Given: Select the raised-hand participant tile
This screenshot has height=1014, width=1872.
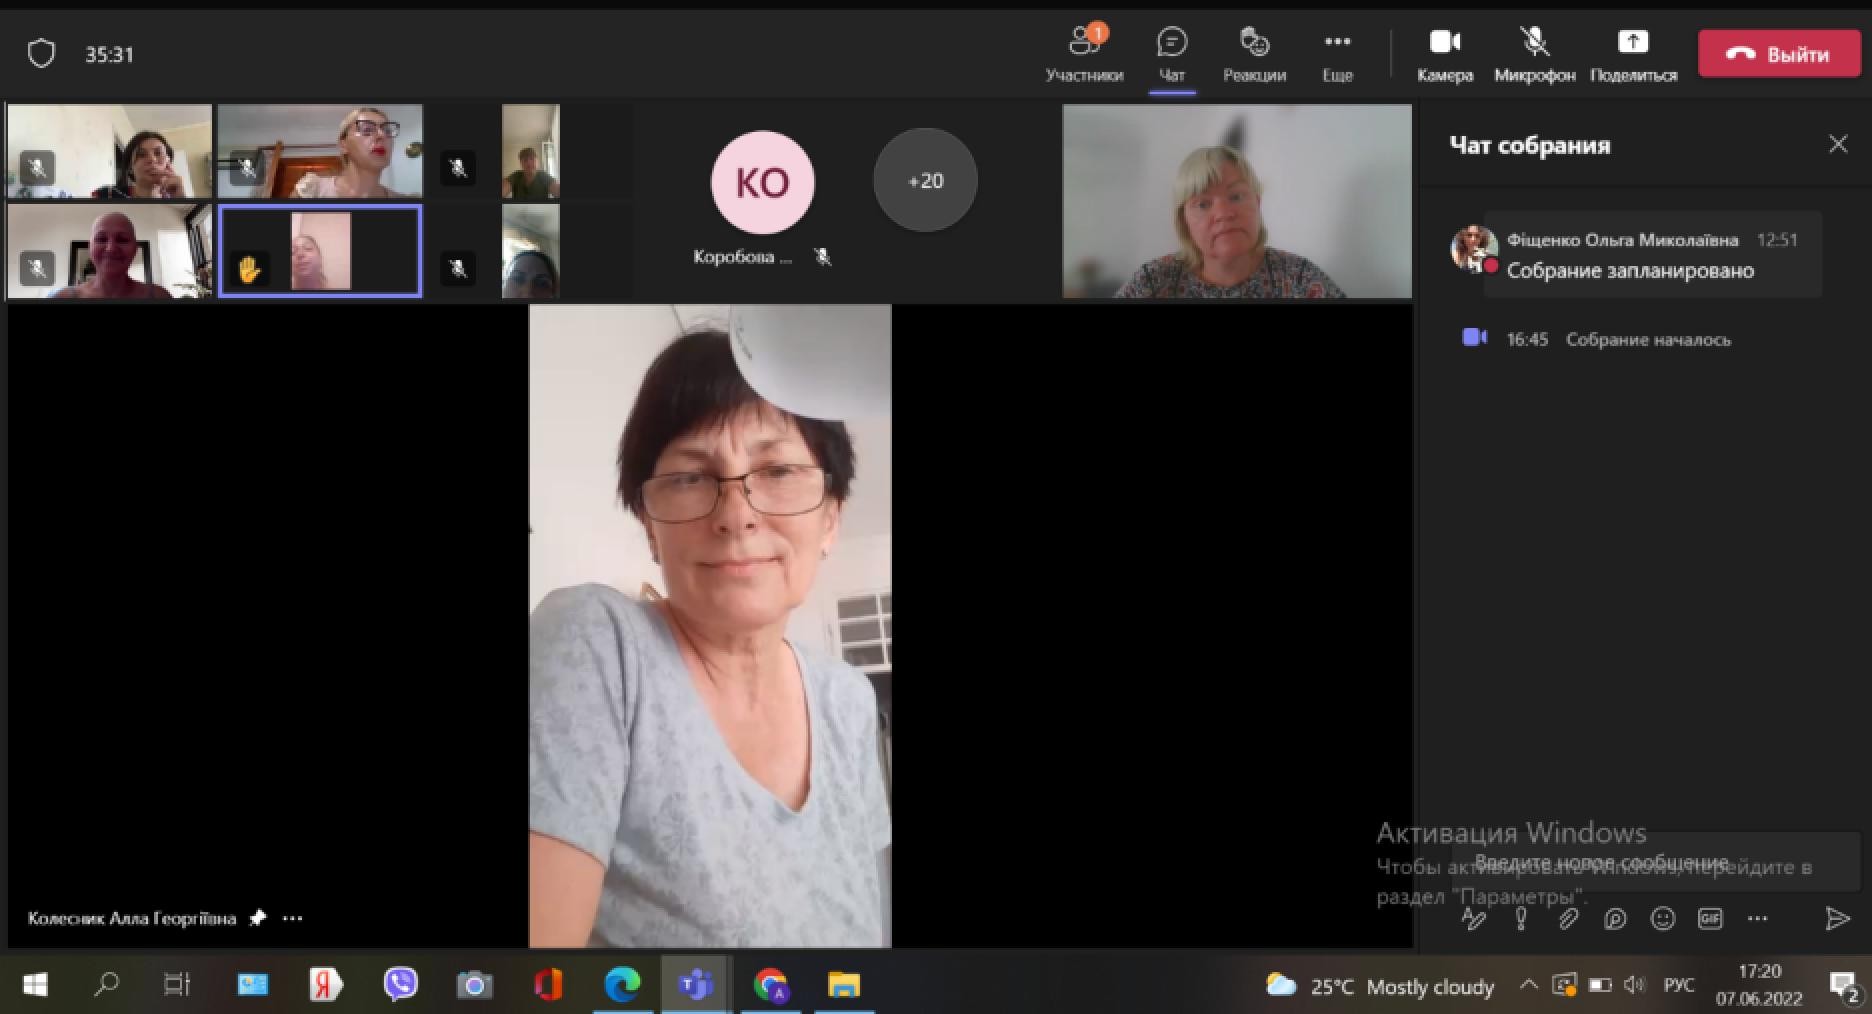Looking at the screenshot, I should (320, 251).
